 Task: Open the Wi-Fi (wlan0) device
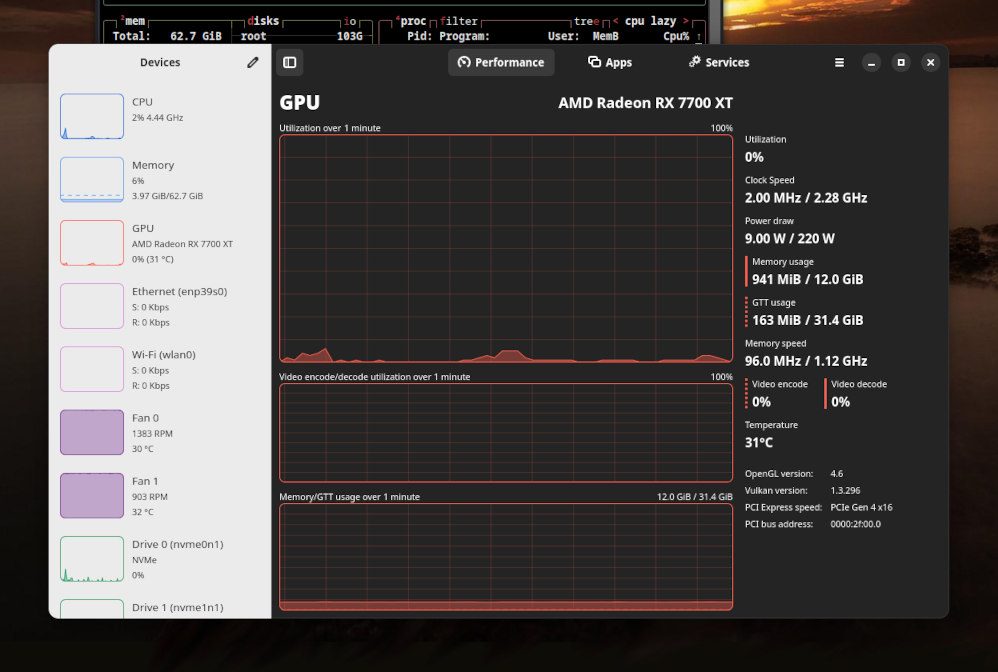[x=160, y=369]
